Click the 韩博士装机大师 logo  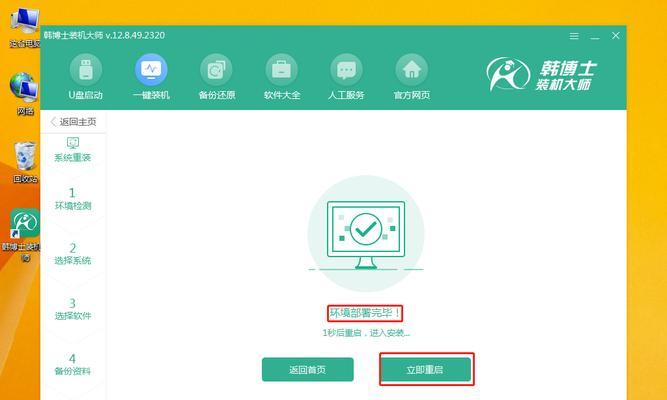pyautogui.click(x=542, y=75)
